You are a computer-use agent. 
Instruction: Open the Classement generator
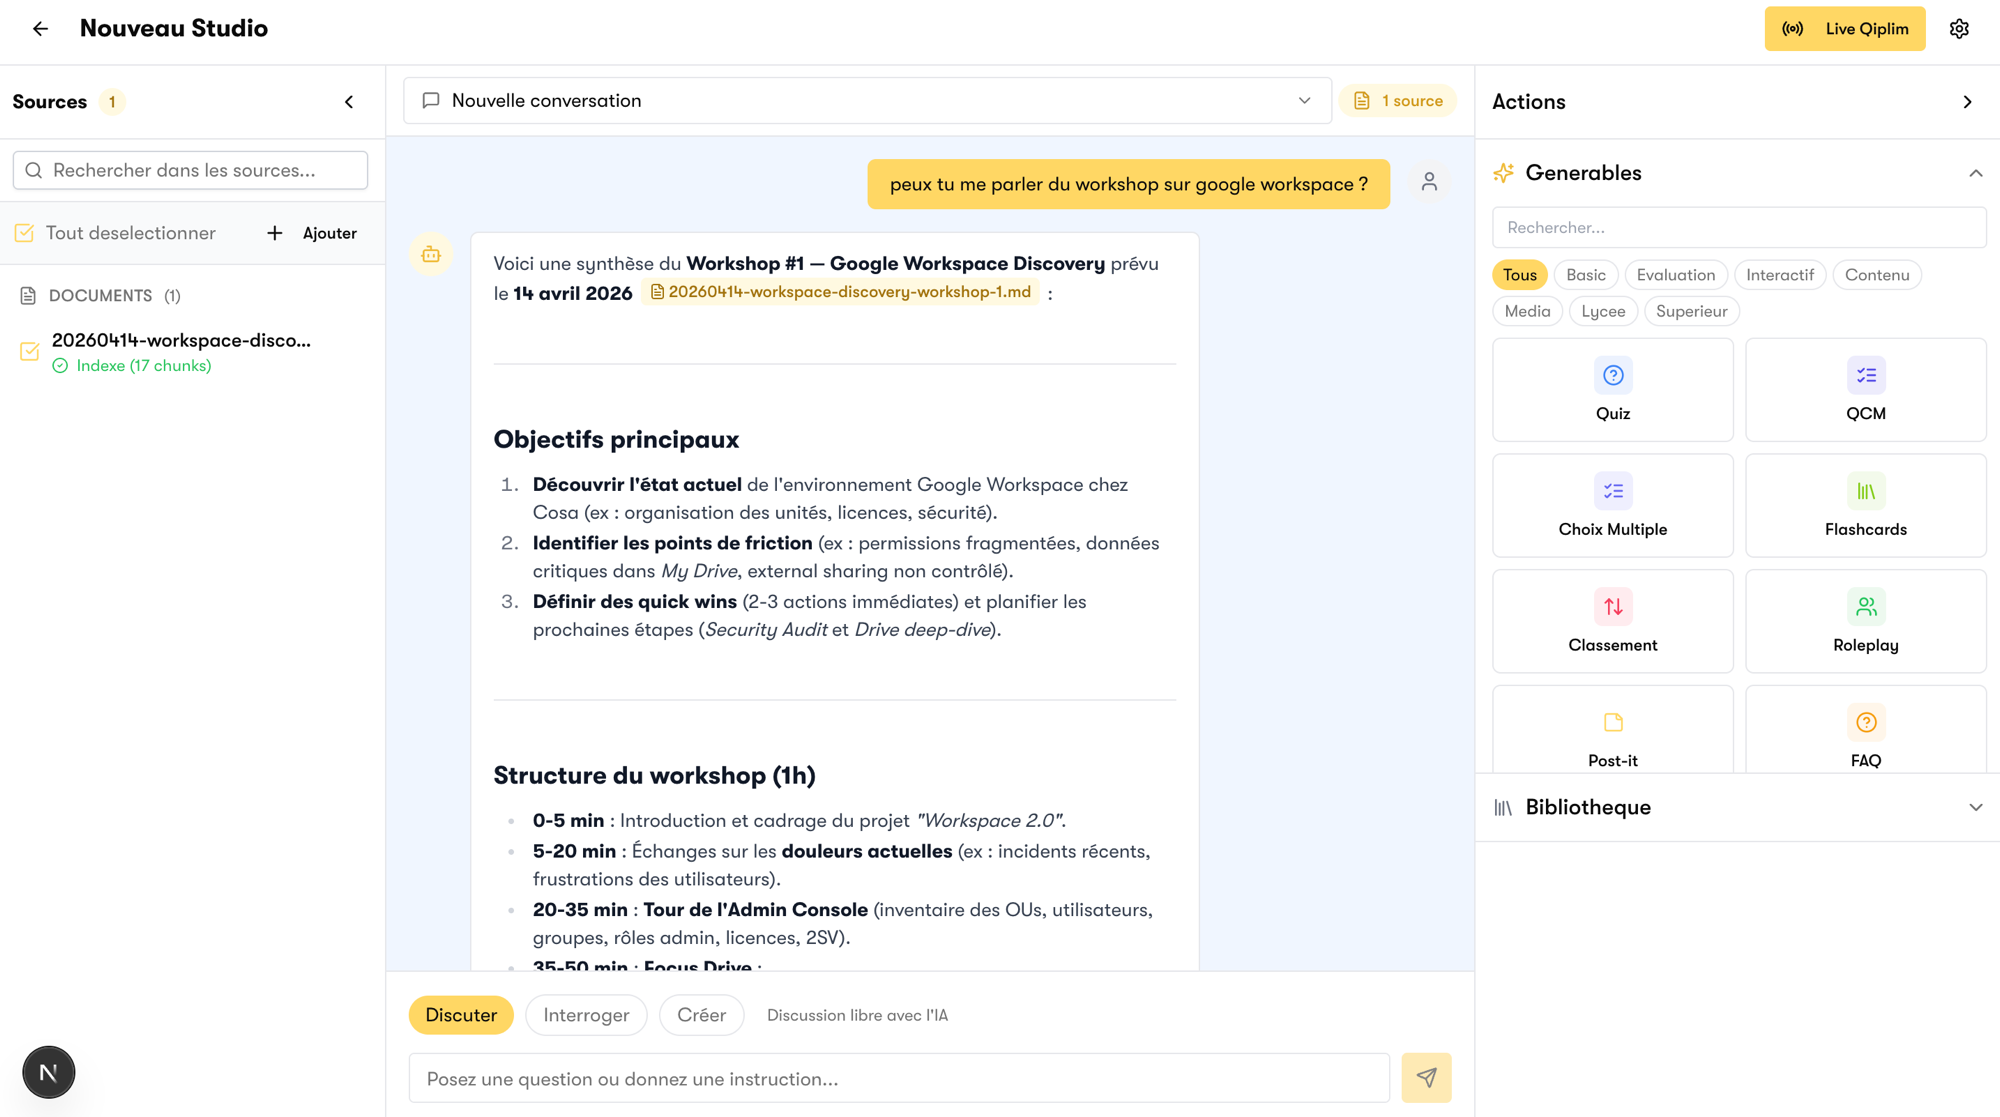tap(1612, 621)
